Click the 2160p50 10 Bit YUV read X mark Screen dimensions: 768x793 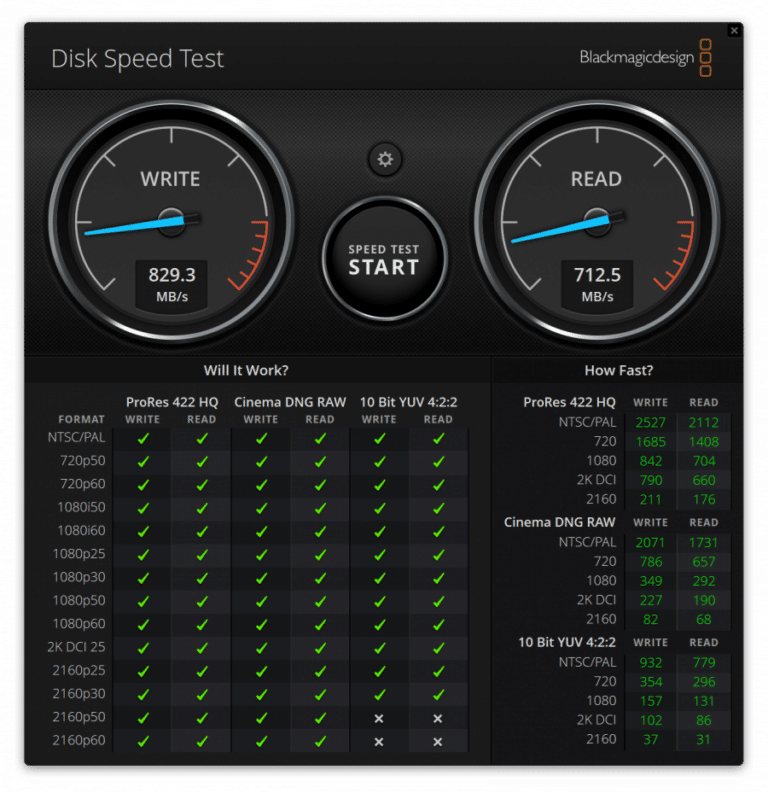438,718
